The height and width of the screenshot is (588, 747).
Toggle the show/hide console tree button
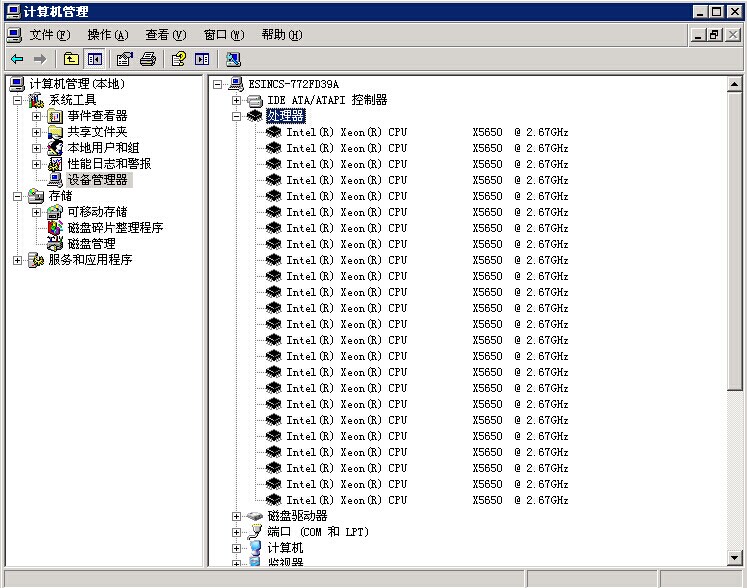pos(95,59)
